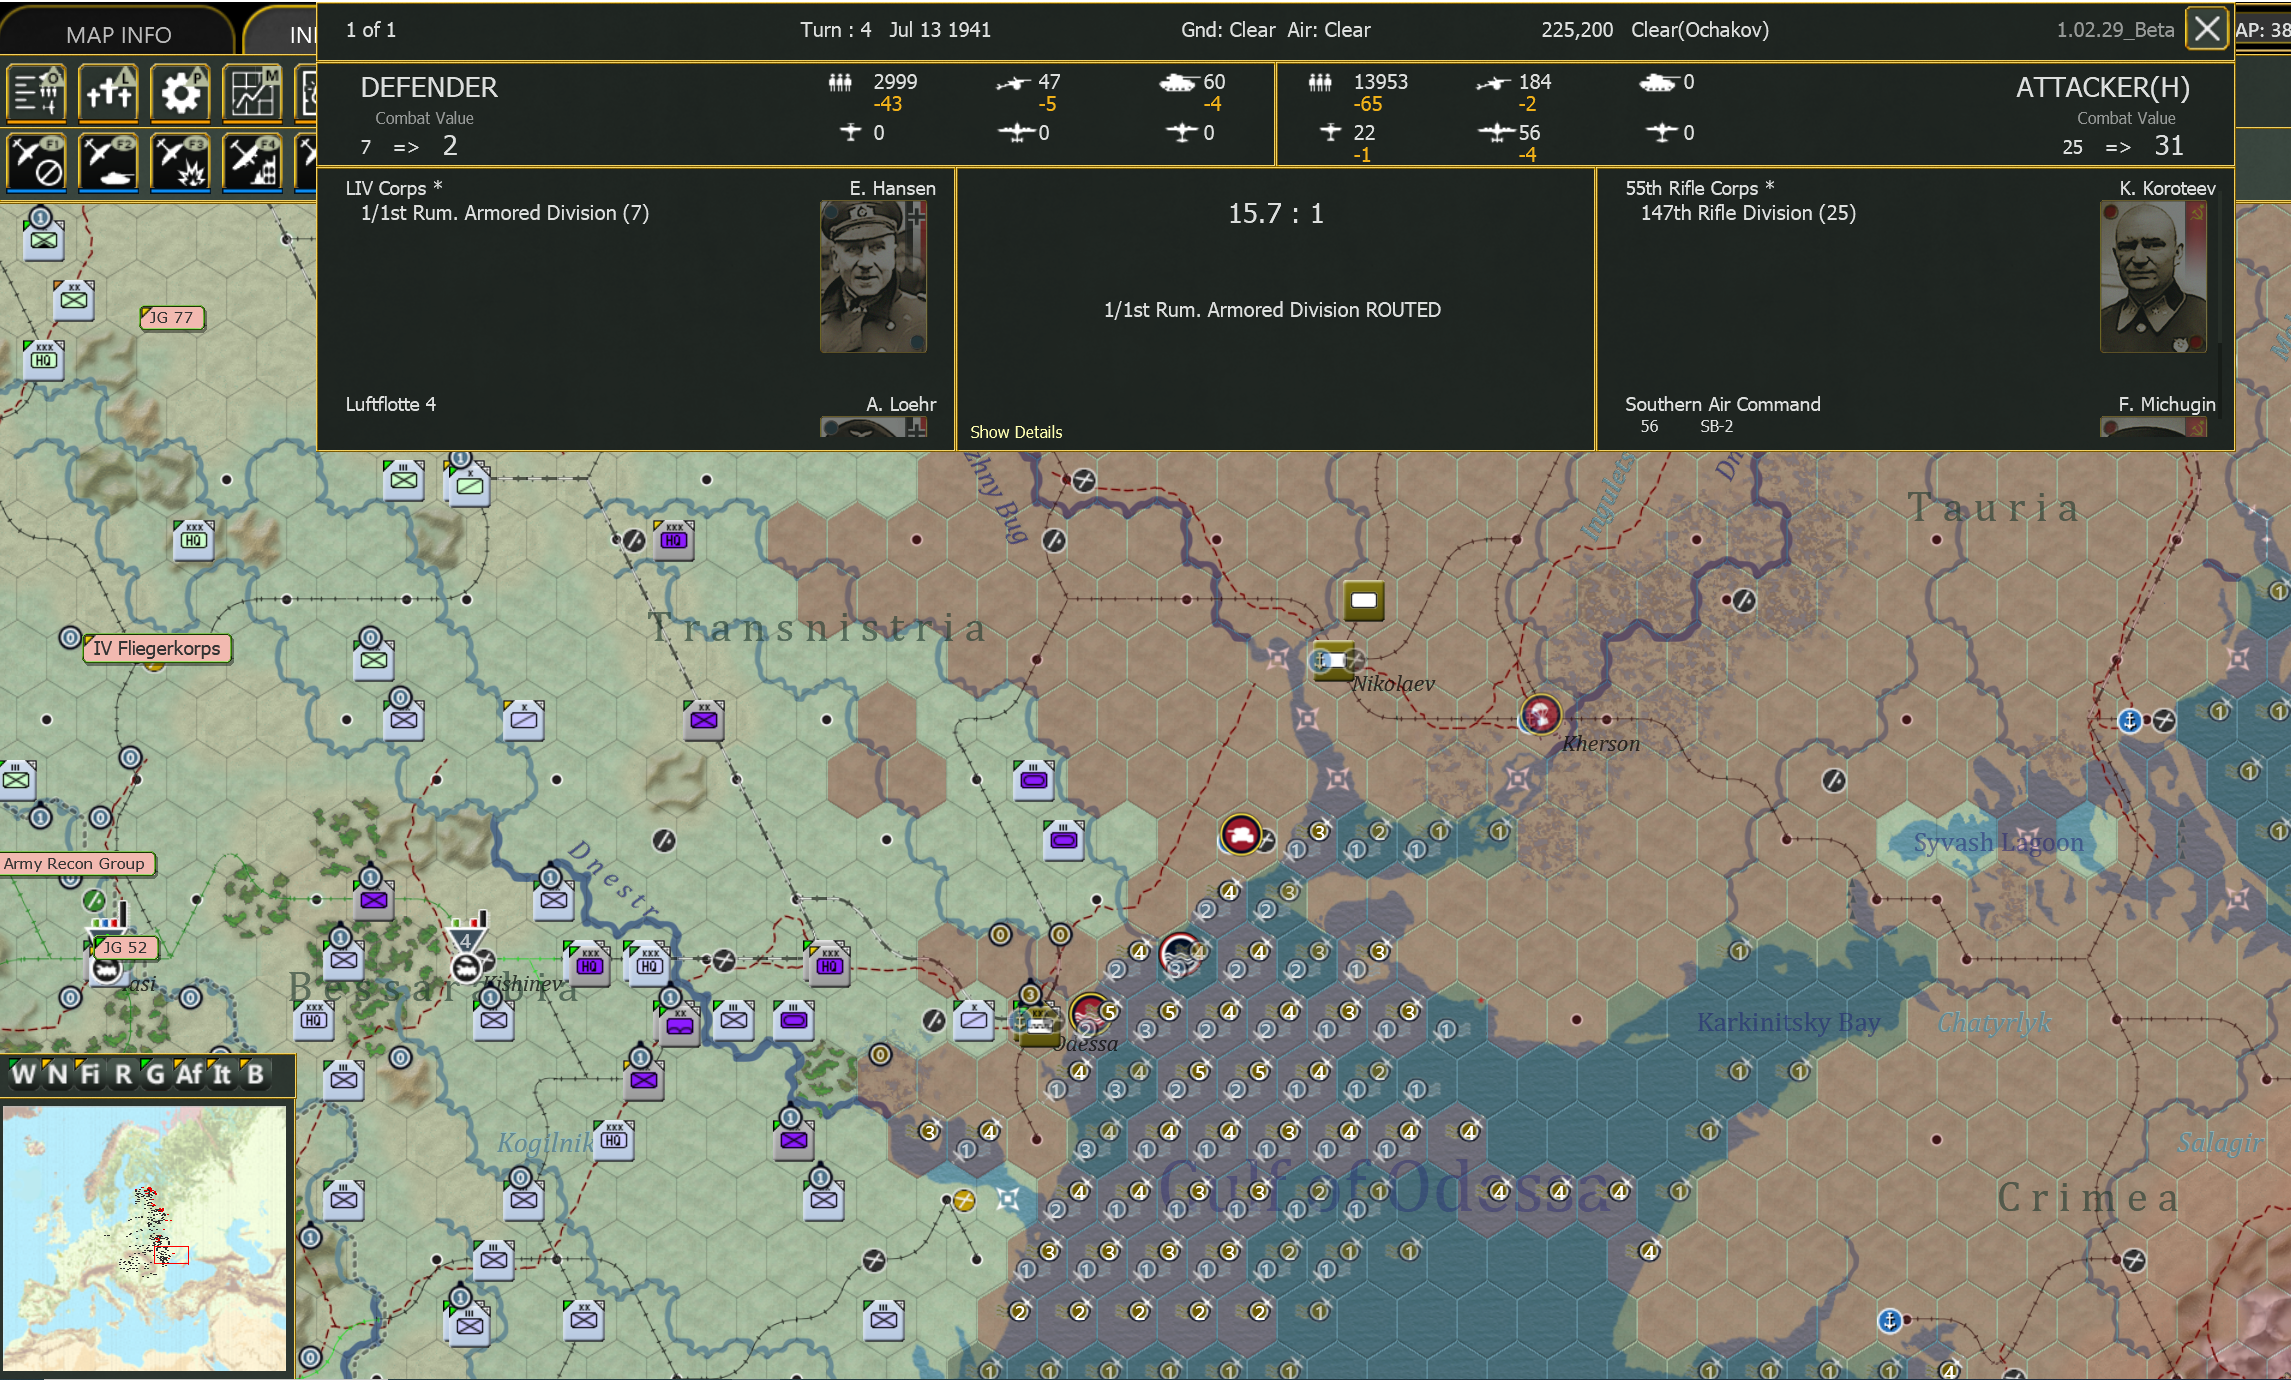Image resolution: width=2291 pixels, height=1380 pixels.
Task: Click the defender tank icon showing 60
Action: [x=1177, y=82]
